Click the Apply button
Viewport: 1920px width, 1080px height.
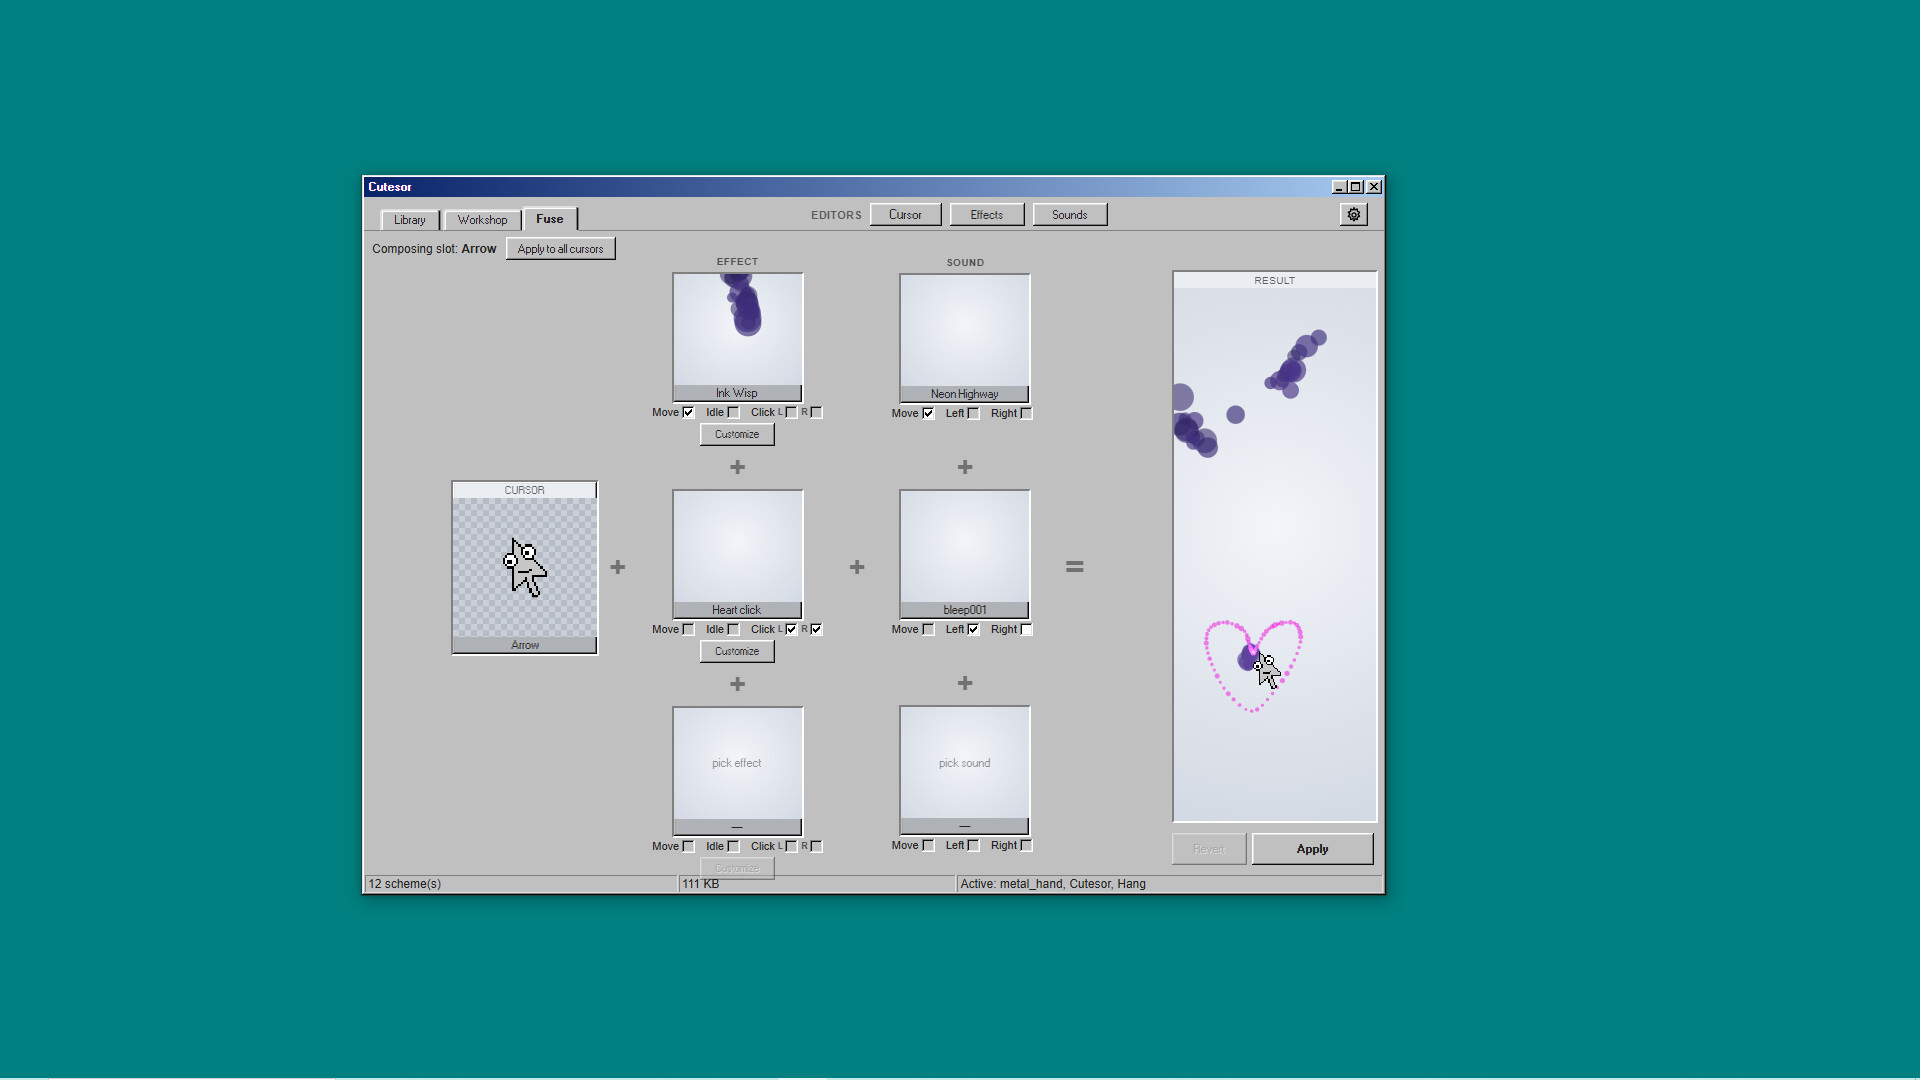1312,849
